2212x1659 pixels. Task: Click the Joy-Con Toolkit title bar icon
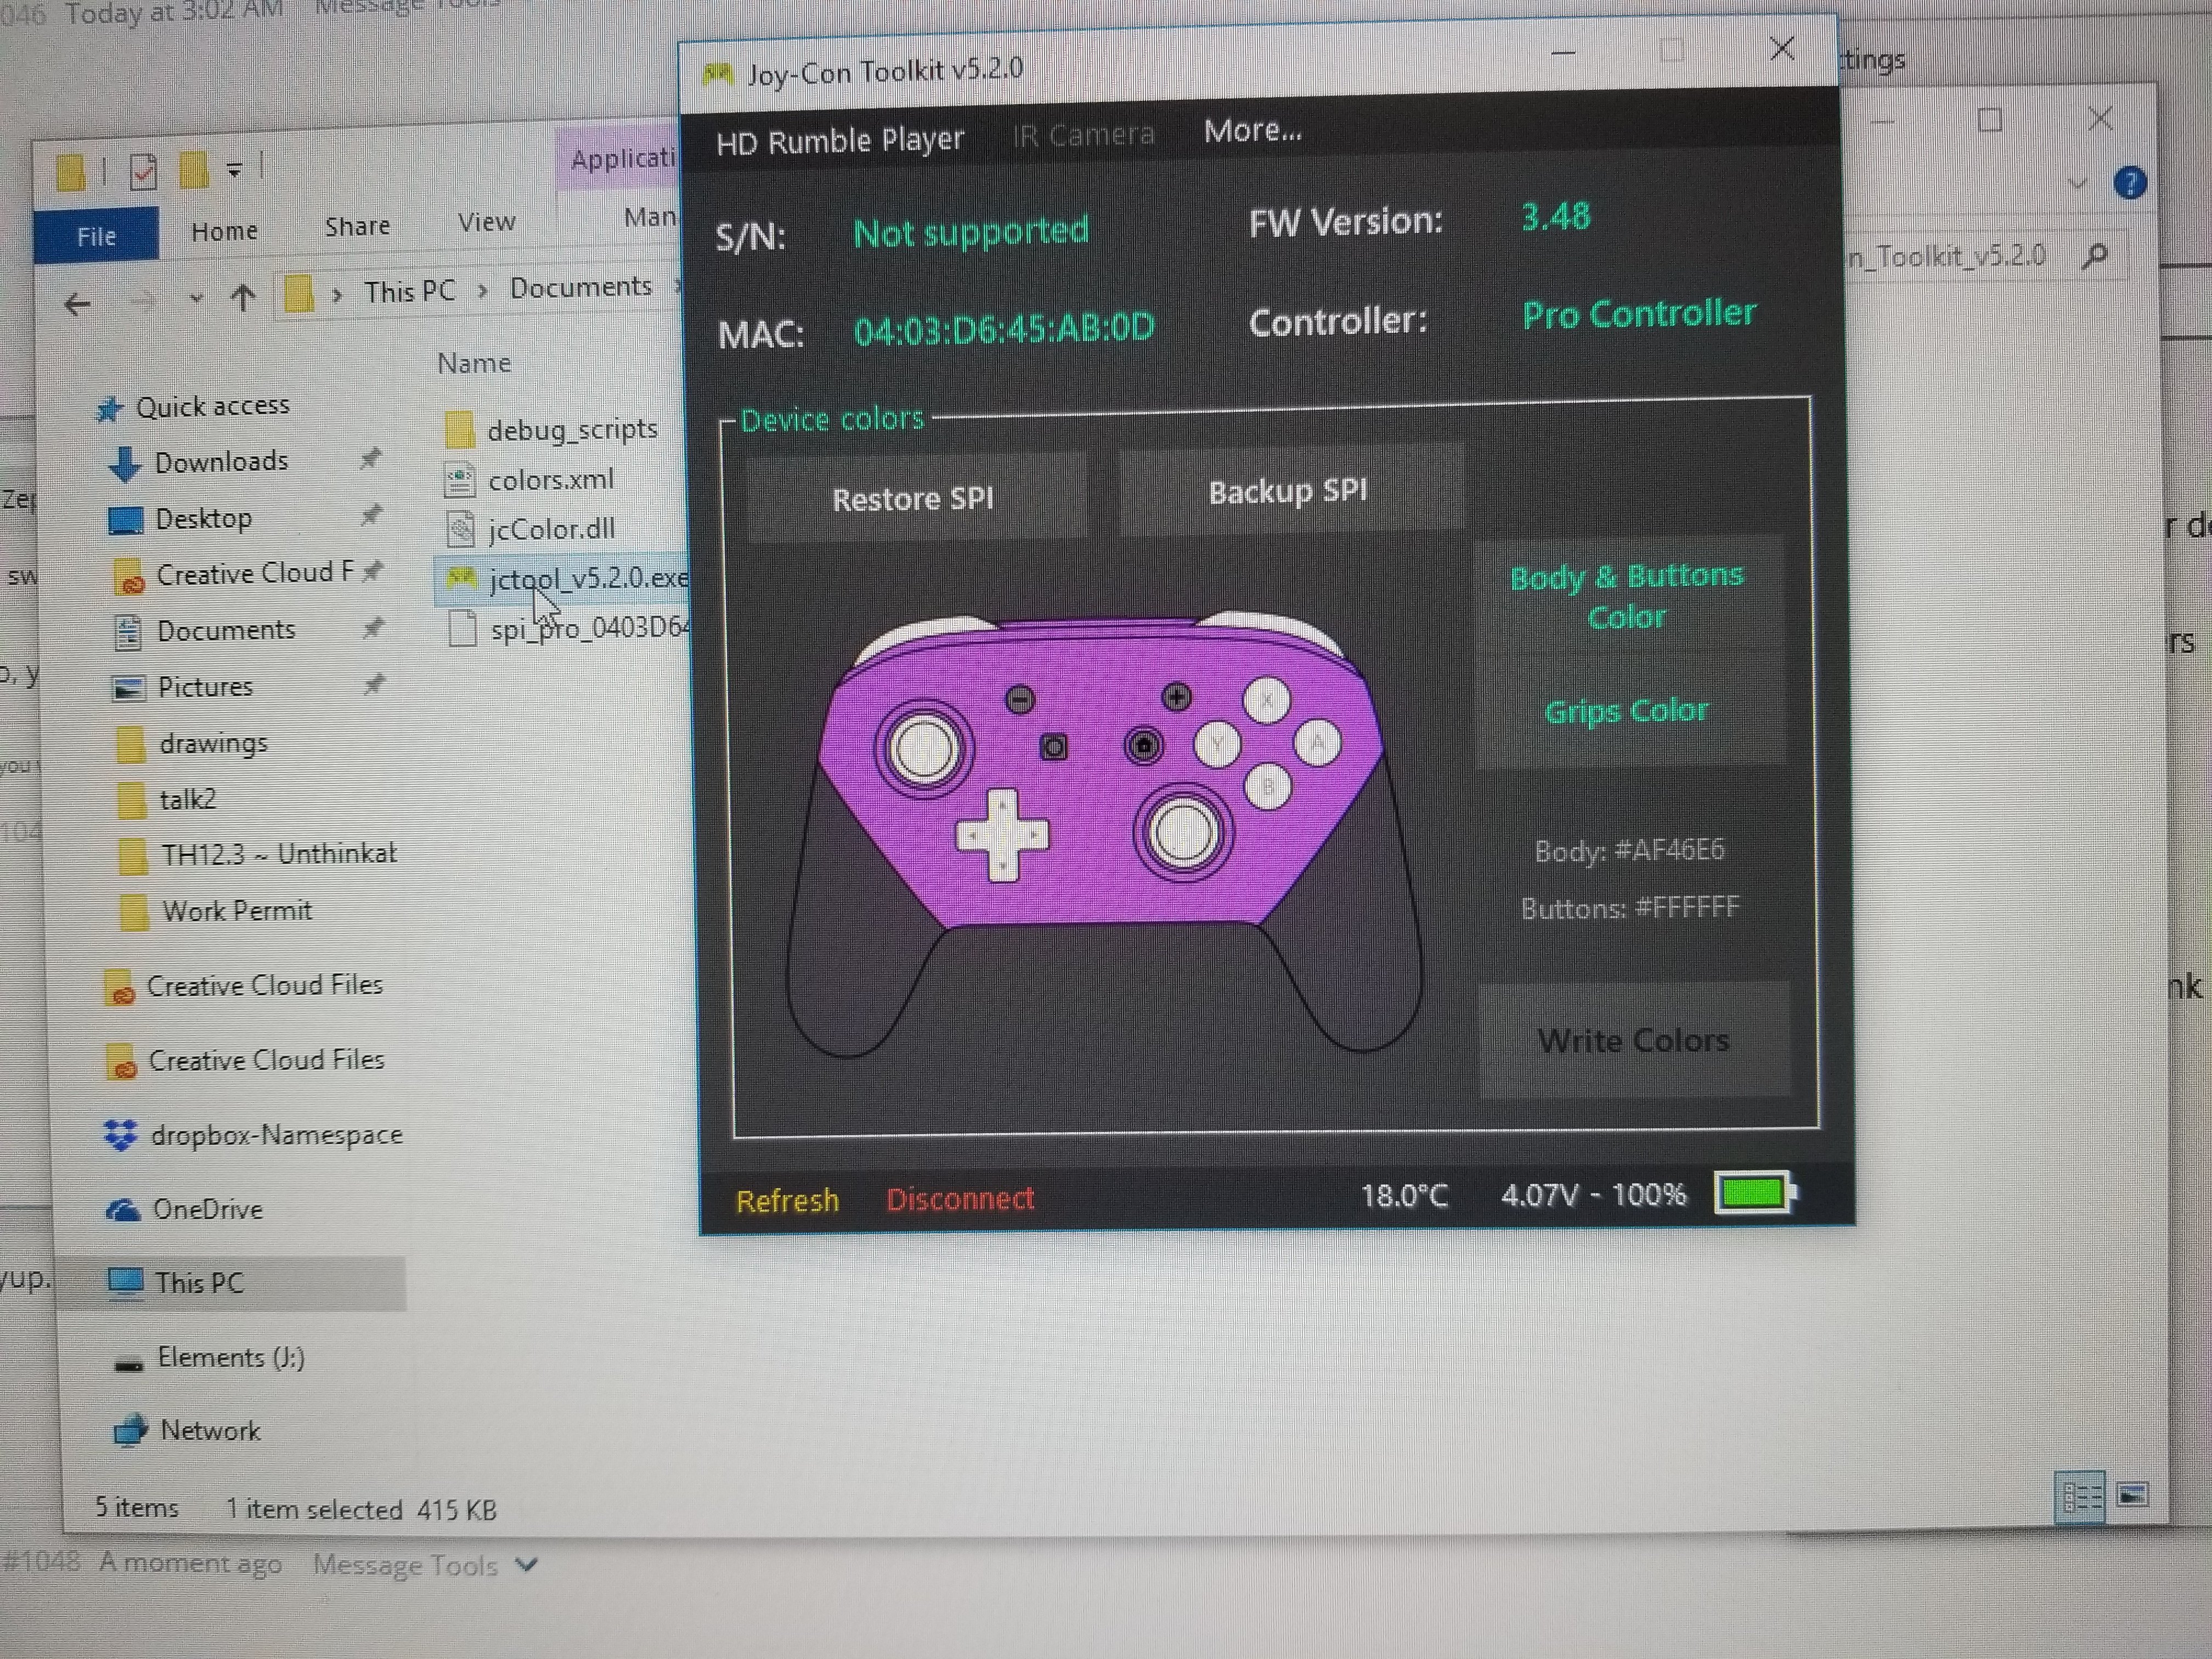pos(717,74)
